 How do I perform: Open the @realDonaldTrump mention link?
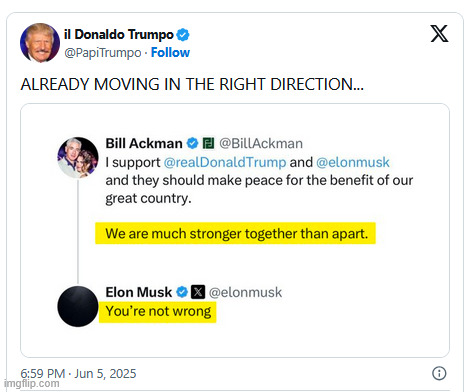coord(225,162)
